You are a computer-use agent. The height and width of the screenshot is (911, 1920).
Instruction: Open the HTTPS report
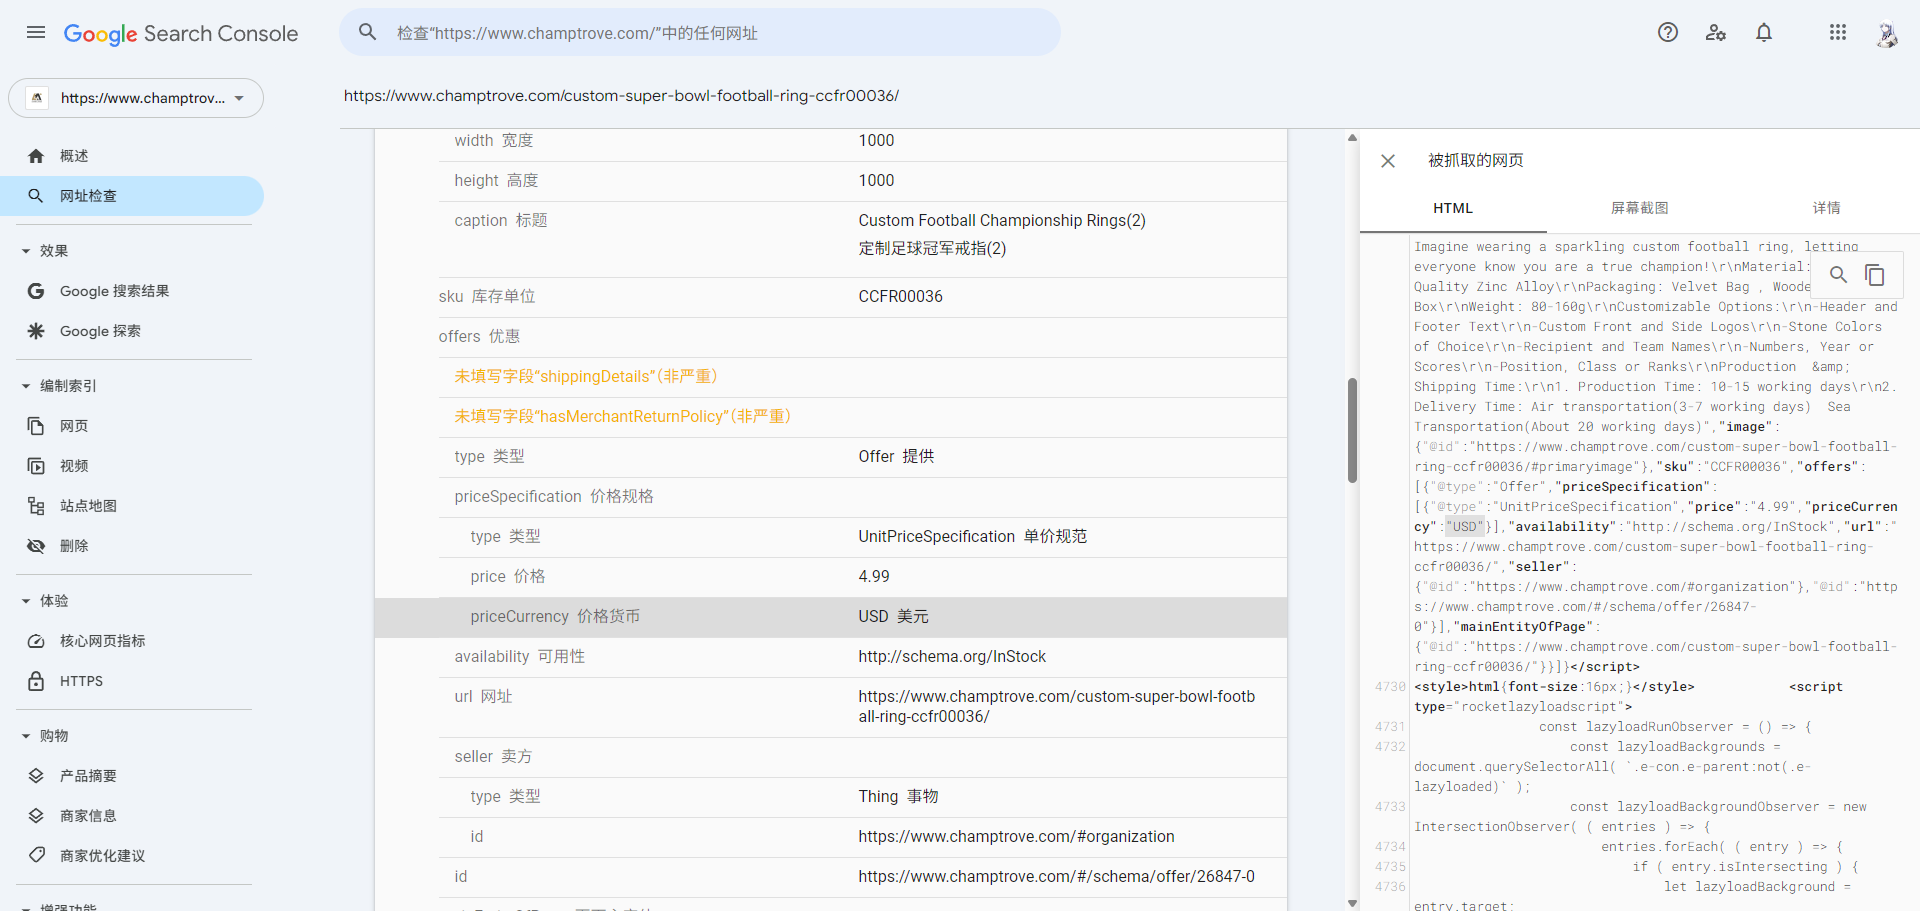[x=132, y=681]
